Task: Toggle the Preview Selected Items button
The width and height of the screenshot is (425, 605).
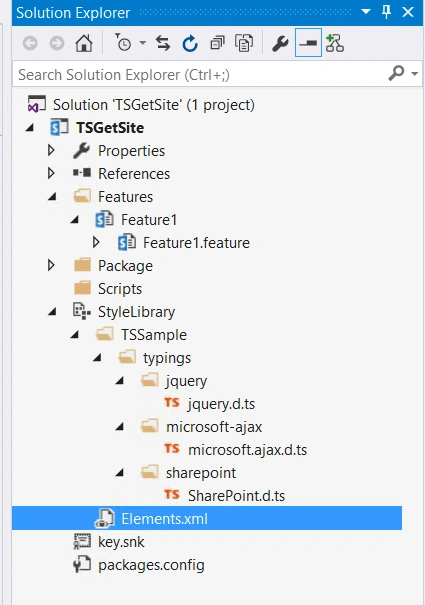Action: click(x=308, y=43)
